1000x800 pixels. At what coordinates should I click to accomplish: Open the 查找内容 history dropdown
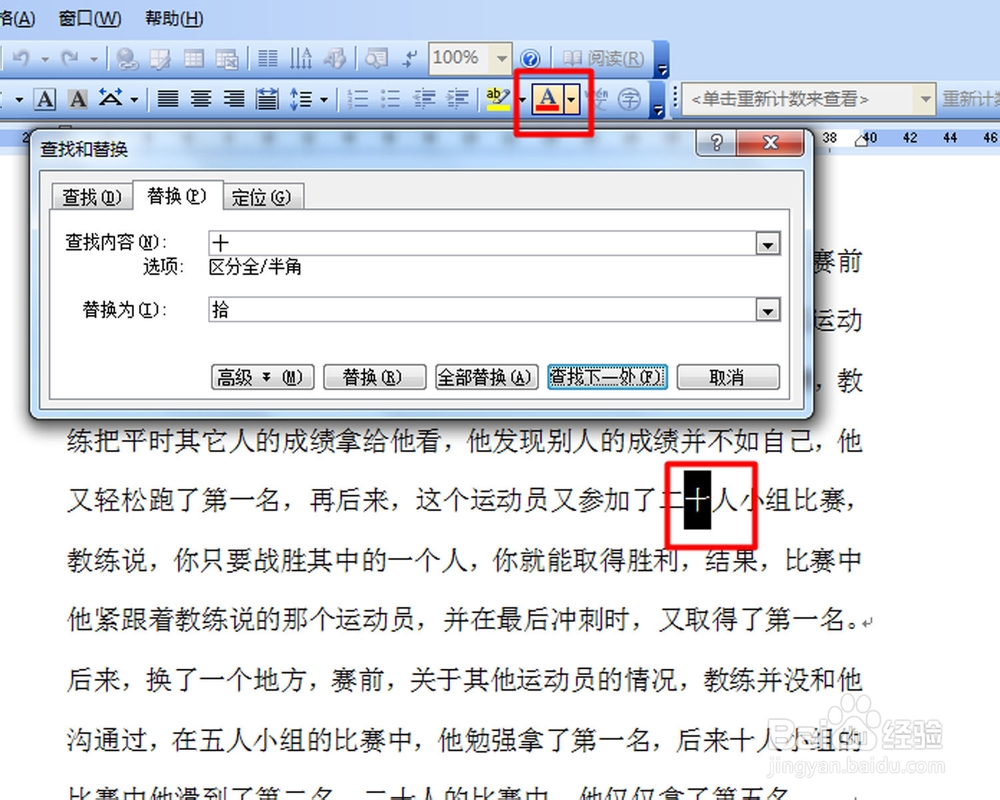pyautogui.click(x=768, y=244)
